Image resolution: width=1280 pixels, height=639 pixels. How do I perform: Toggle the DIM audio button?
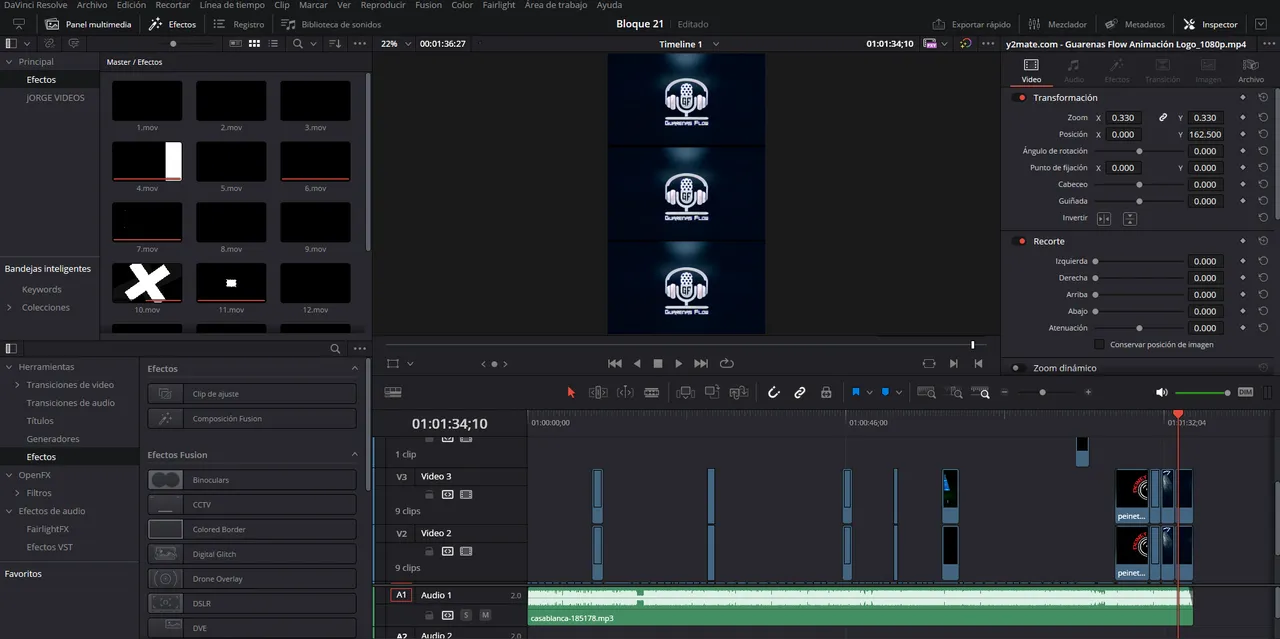pyautogui.click(x=1245, y=393)
